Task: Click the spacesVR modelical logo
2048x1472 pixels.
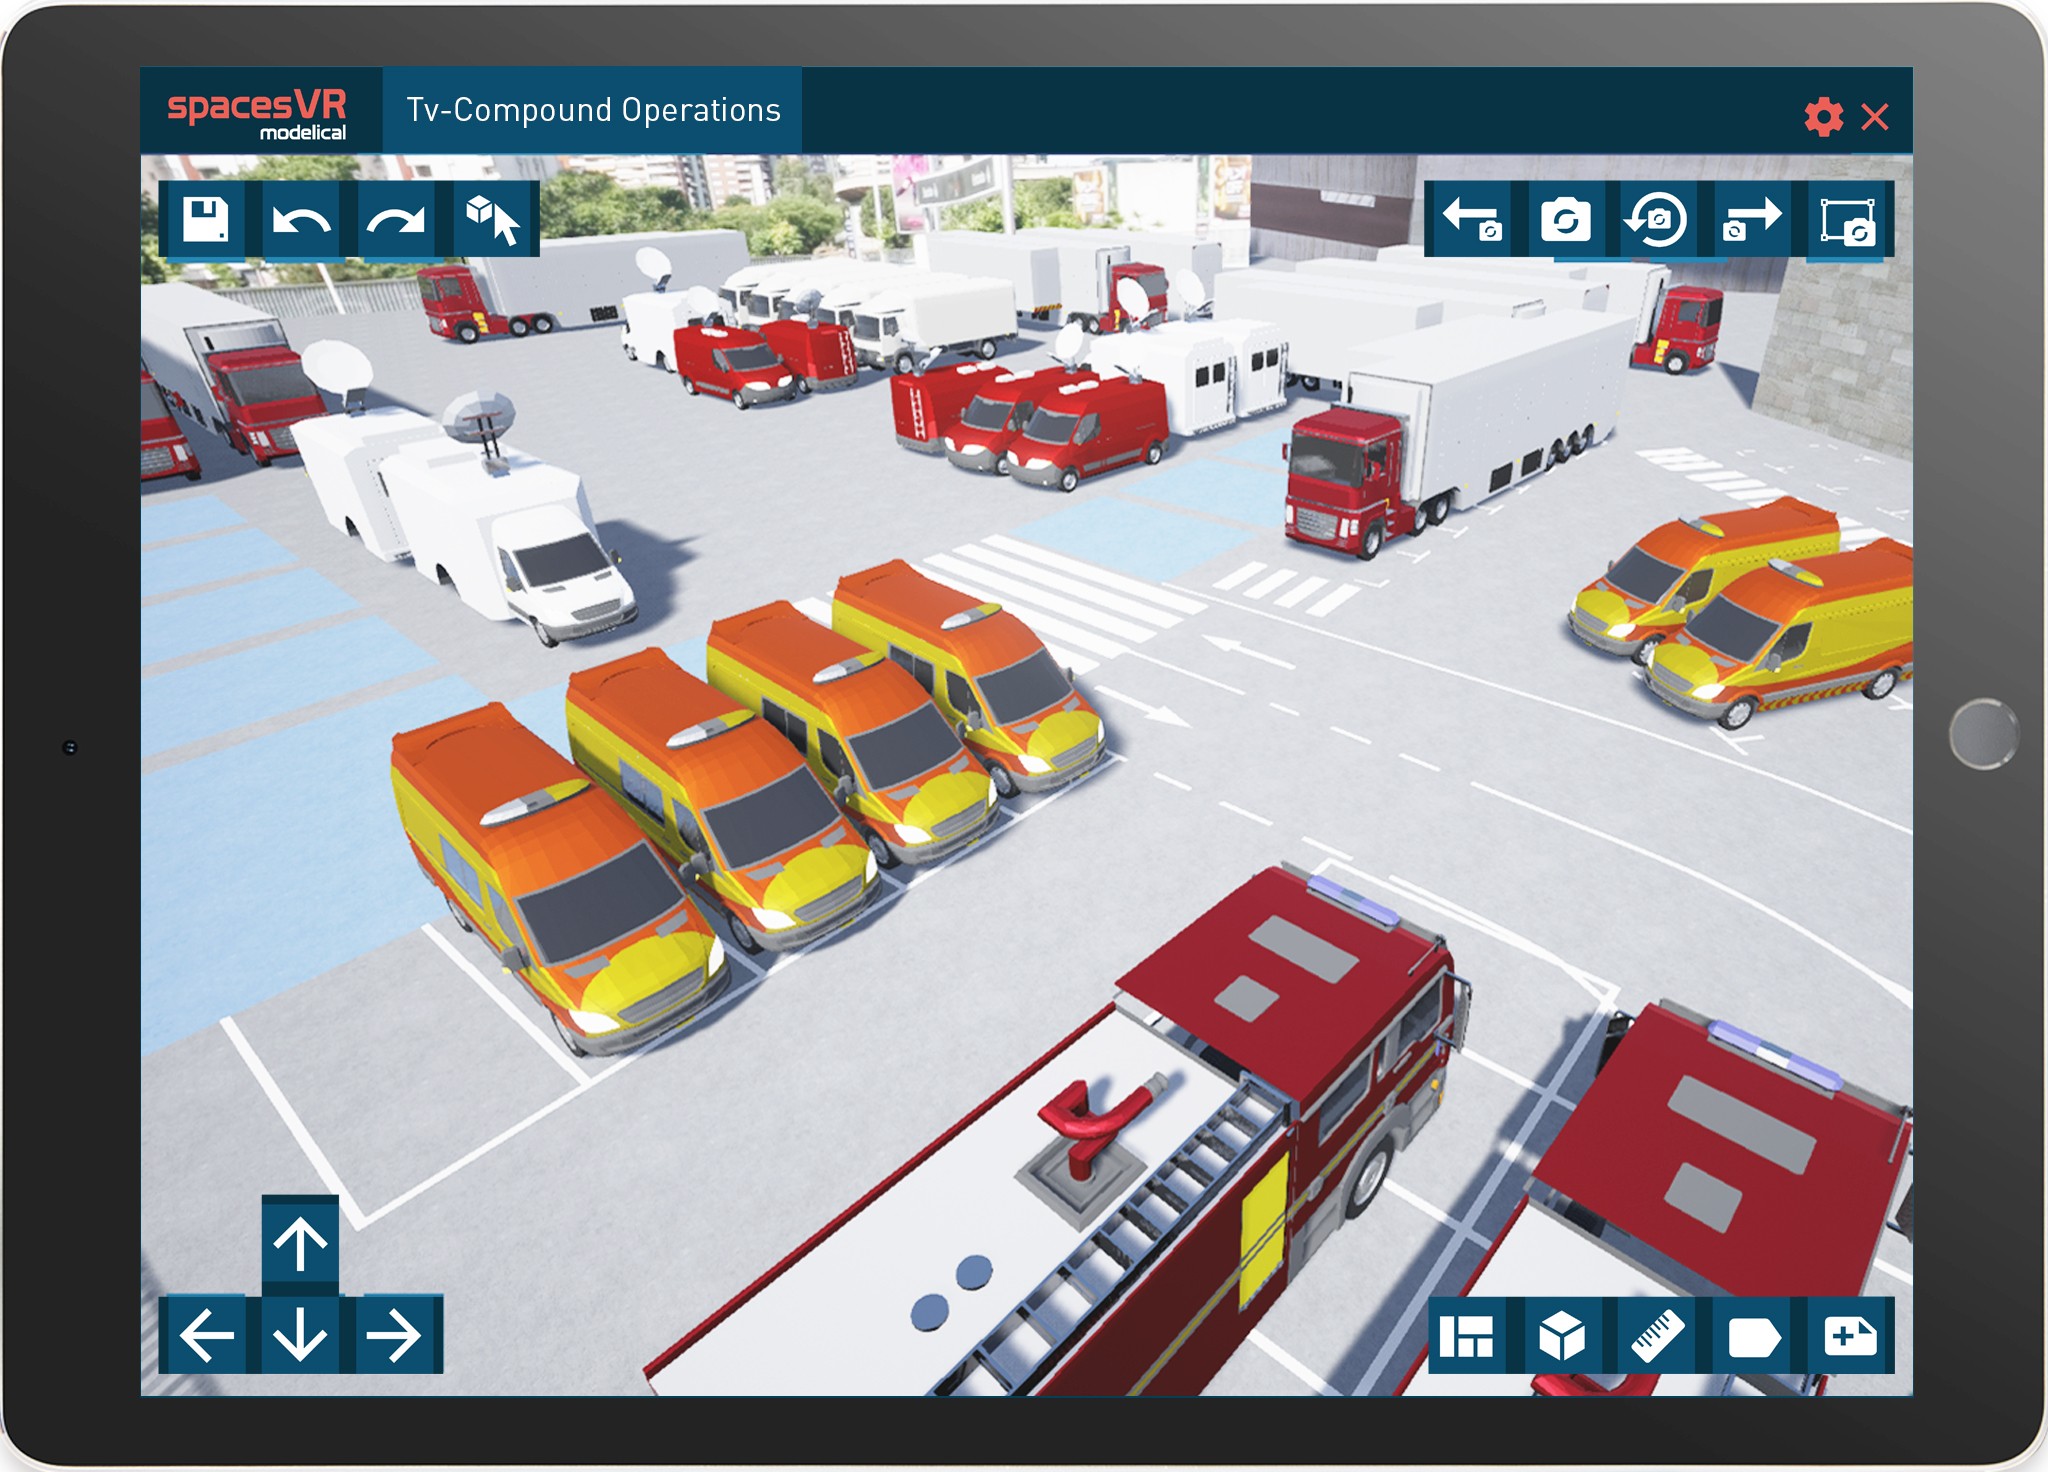Action: [258, 115]
